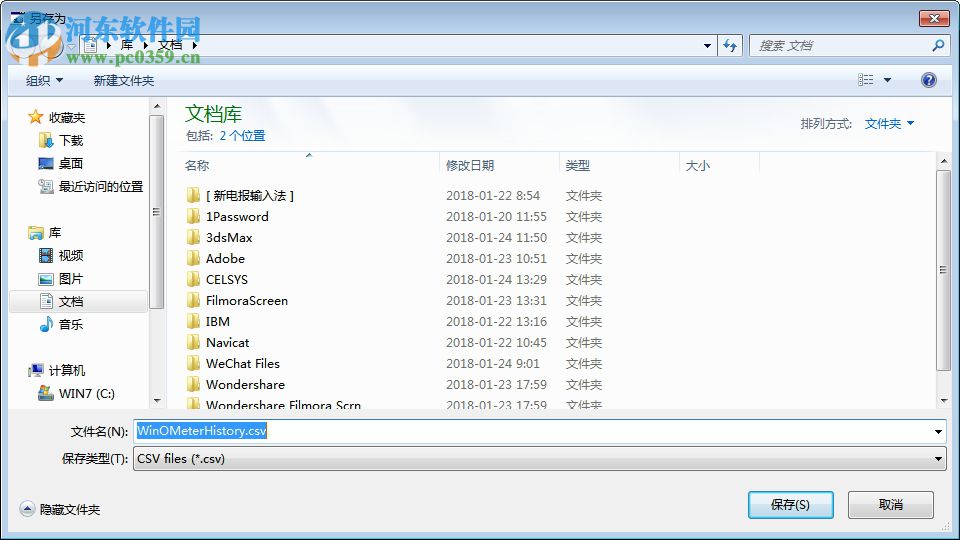
Task: Open the address bar history dropdown
Action: (x=707, y=45)
